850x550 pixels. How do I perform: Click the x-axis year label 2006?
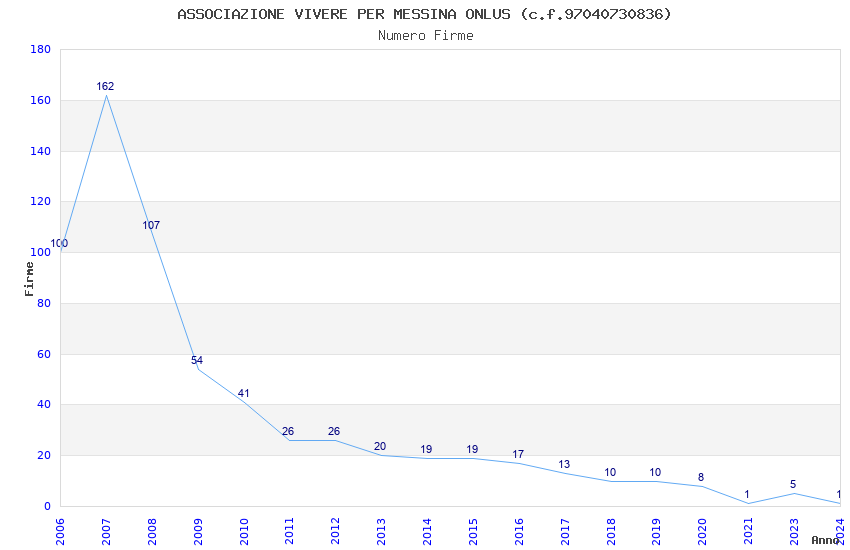(60, 532)
